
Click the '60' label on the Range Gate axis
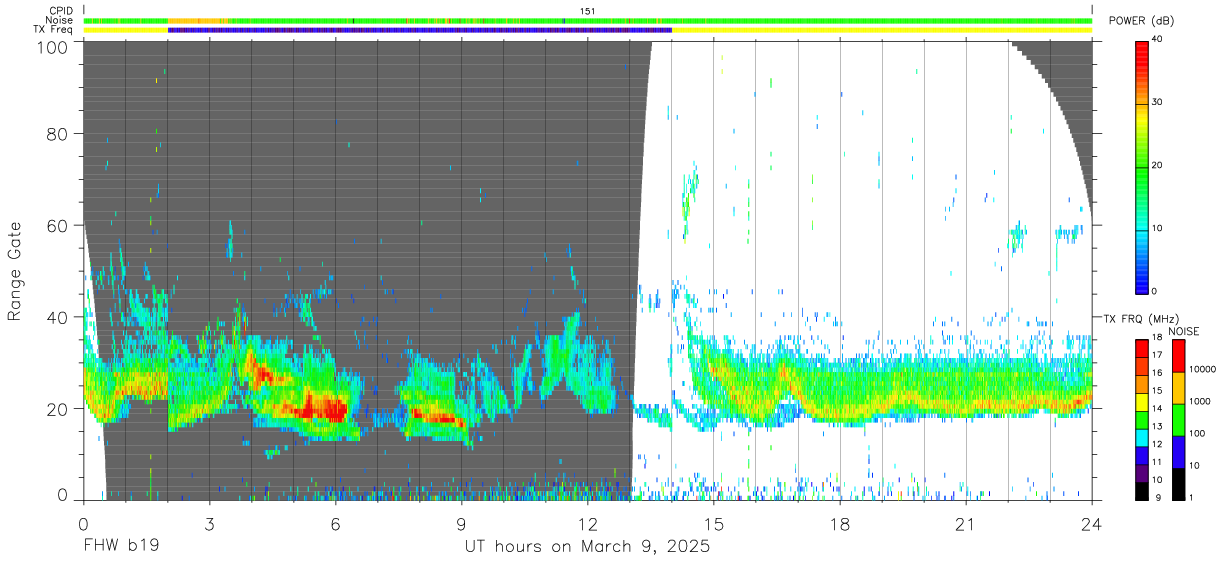coord(57,225)
